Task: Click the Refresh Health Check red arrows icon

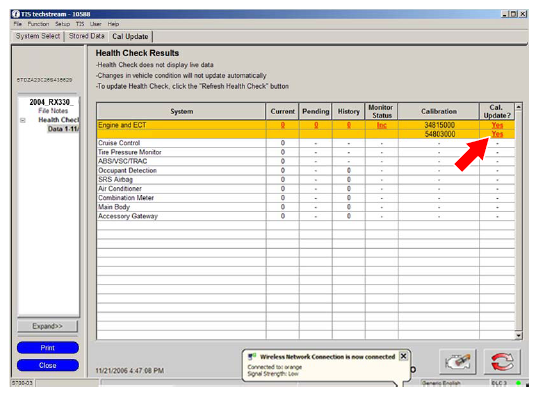Action: click(x=502, y=362)
